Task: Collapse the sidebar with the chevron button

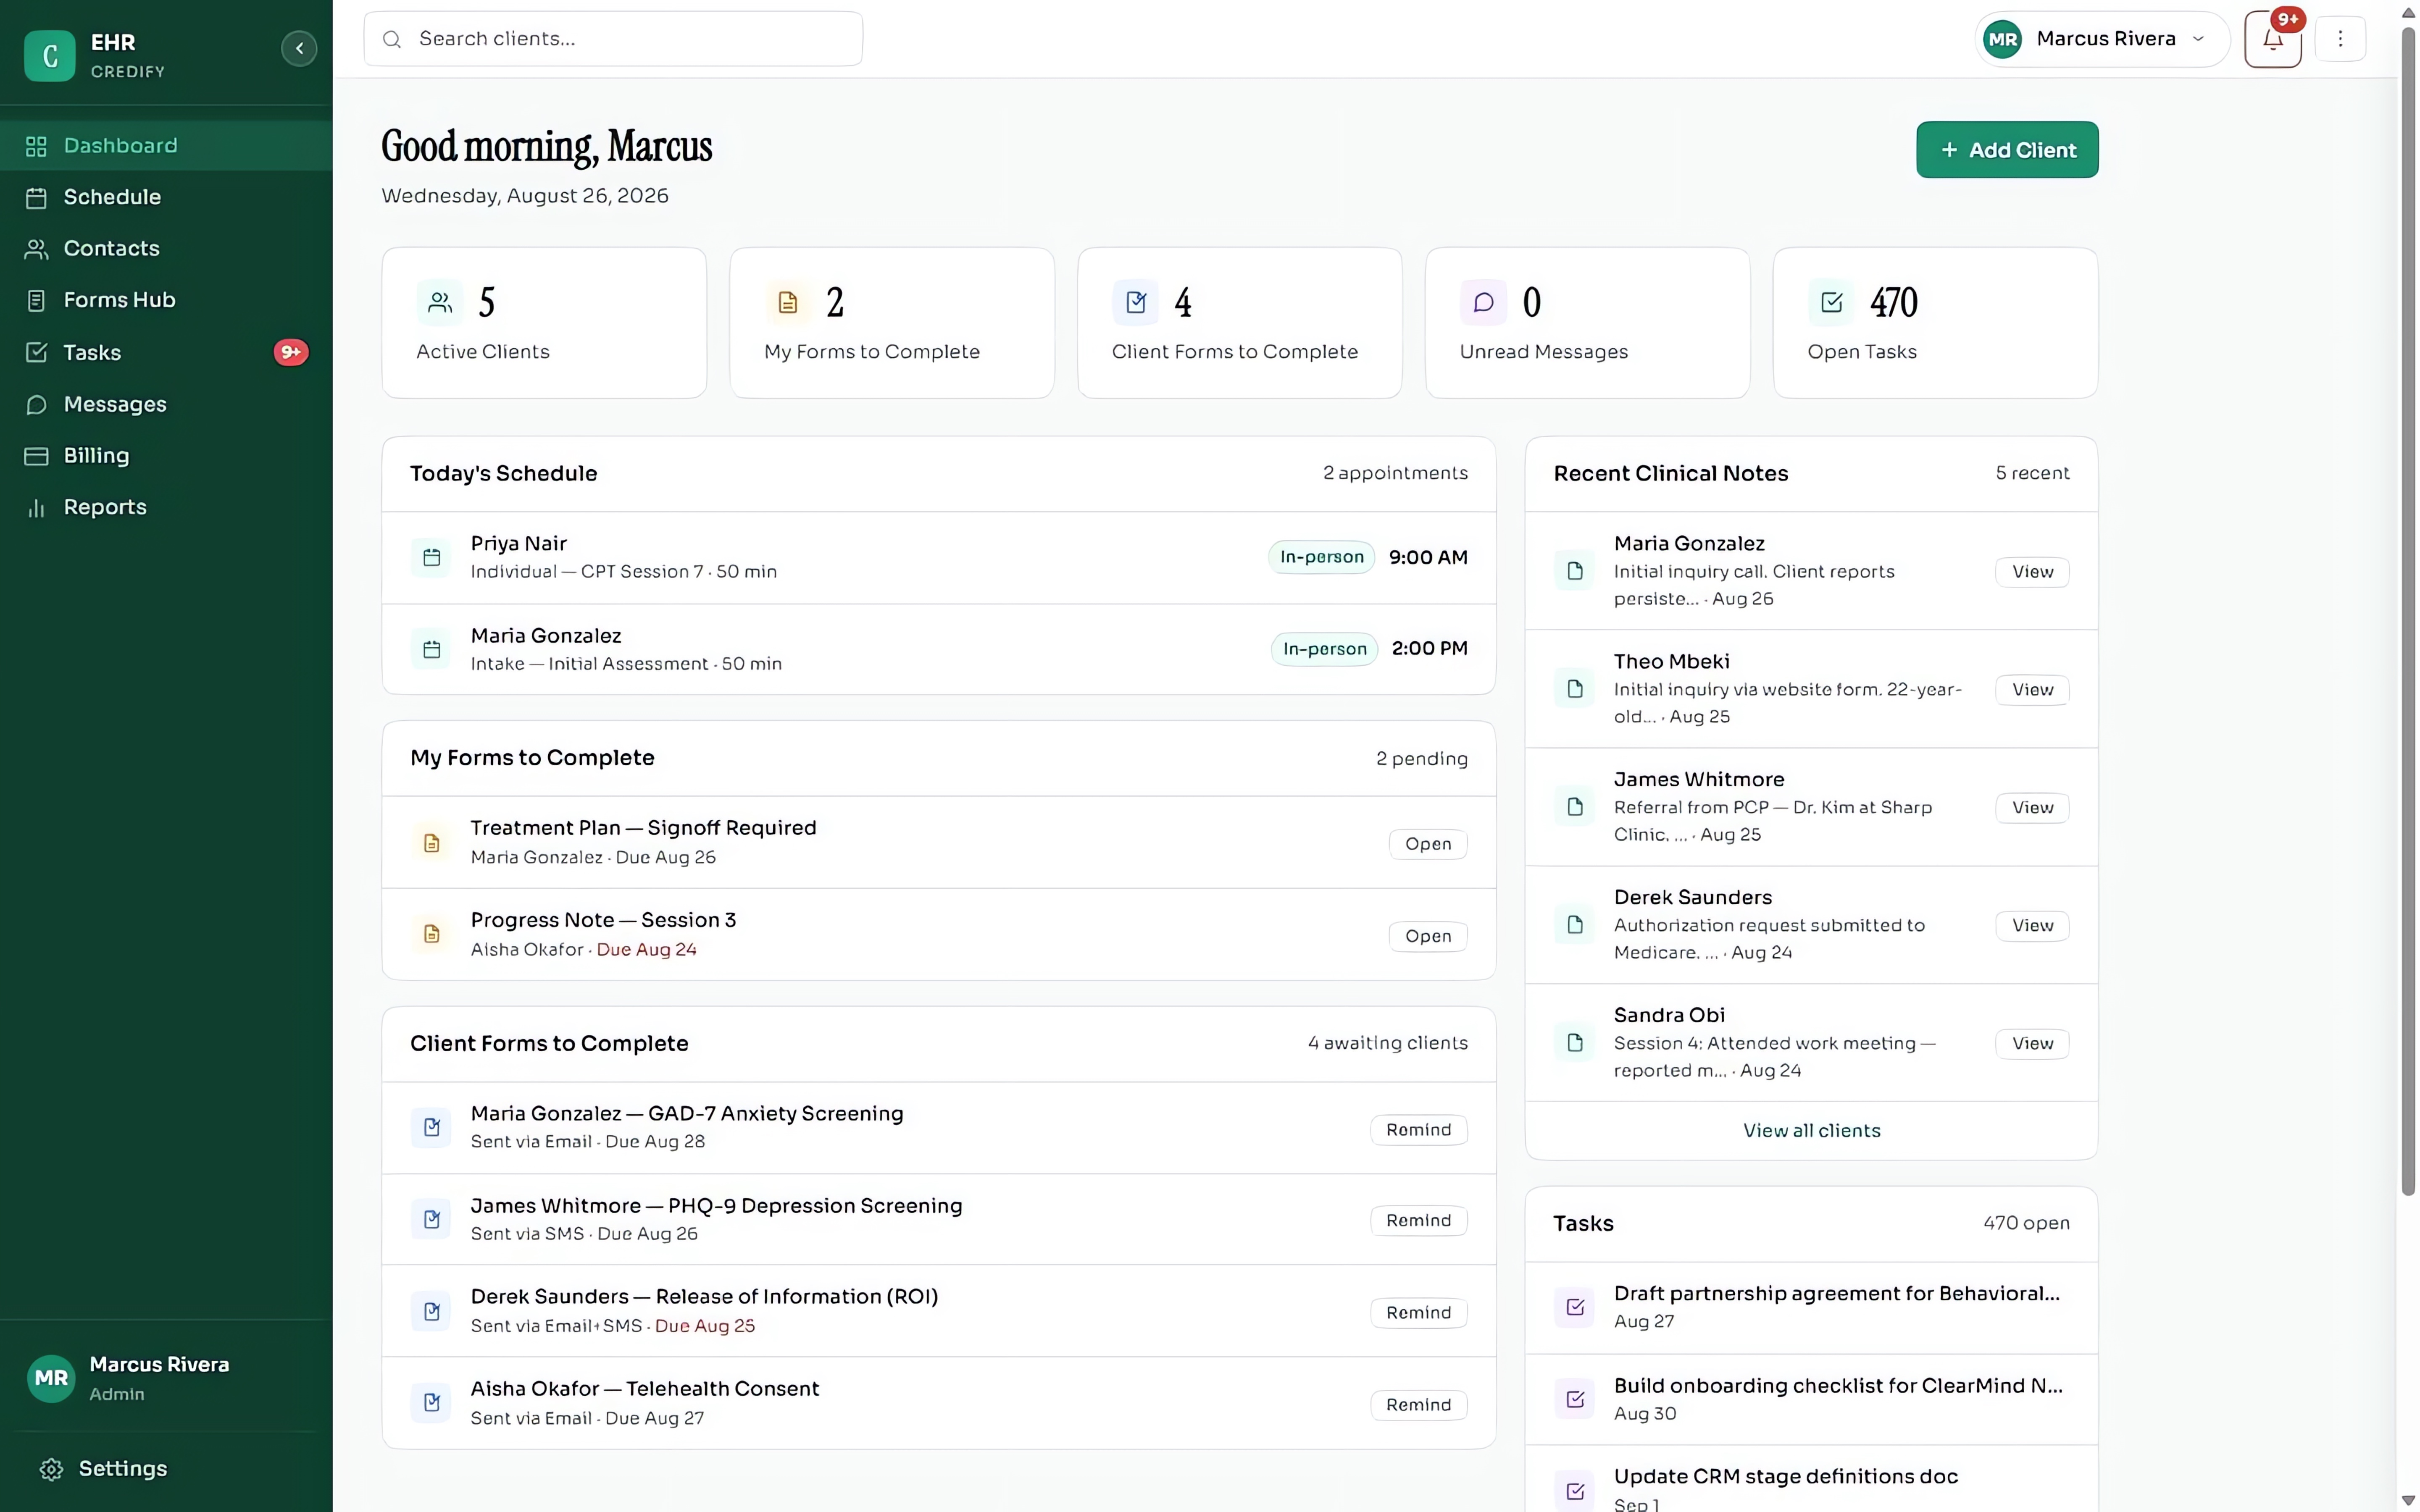Action: (x=299, y=48)
